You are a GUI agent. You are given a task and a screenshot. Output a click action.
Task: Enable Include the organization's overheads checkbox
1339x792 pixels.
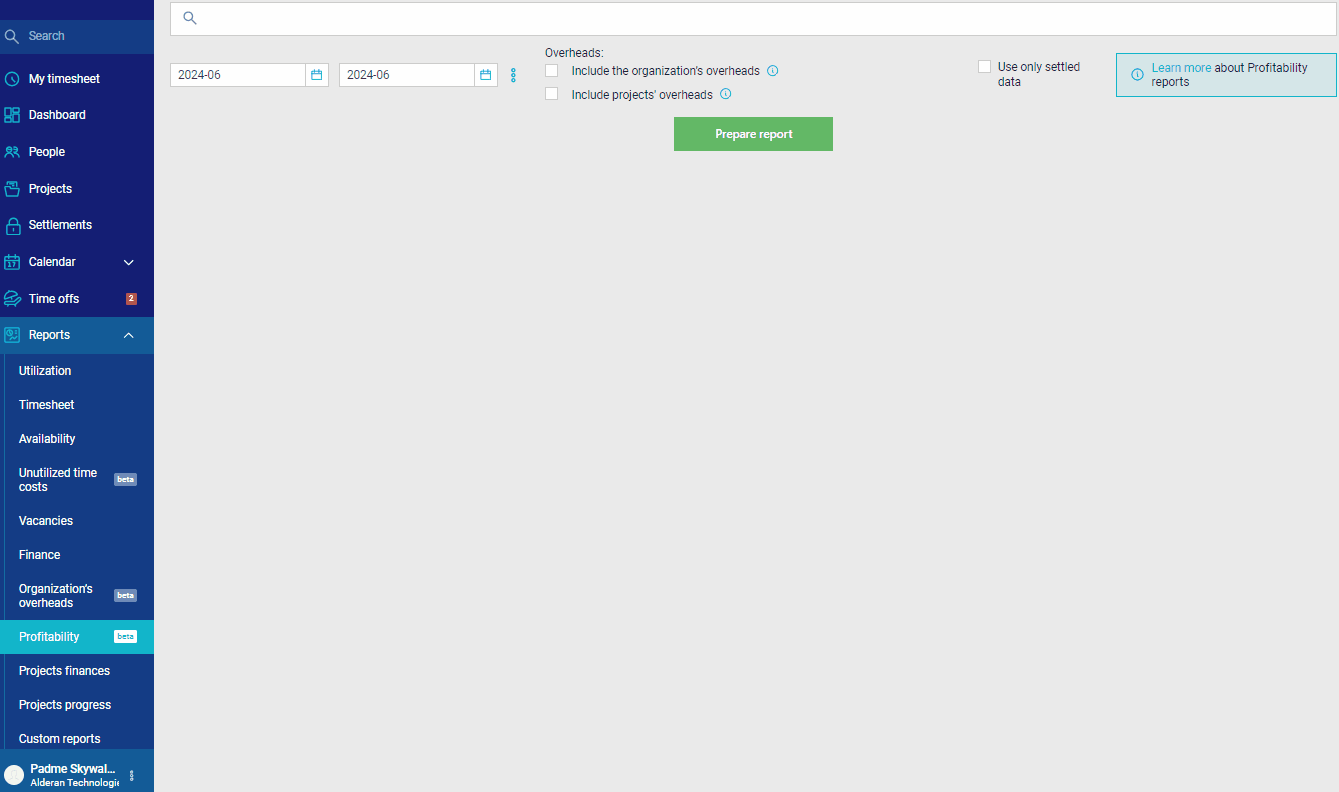[551, 70]
